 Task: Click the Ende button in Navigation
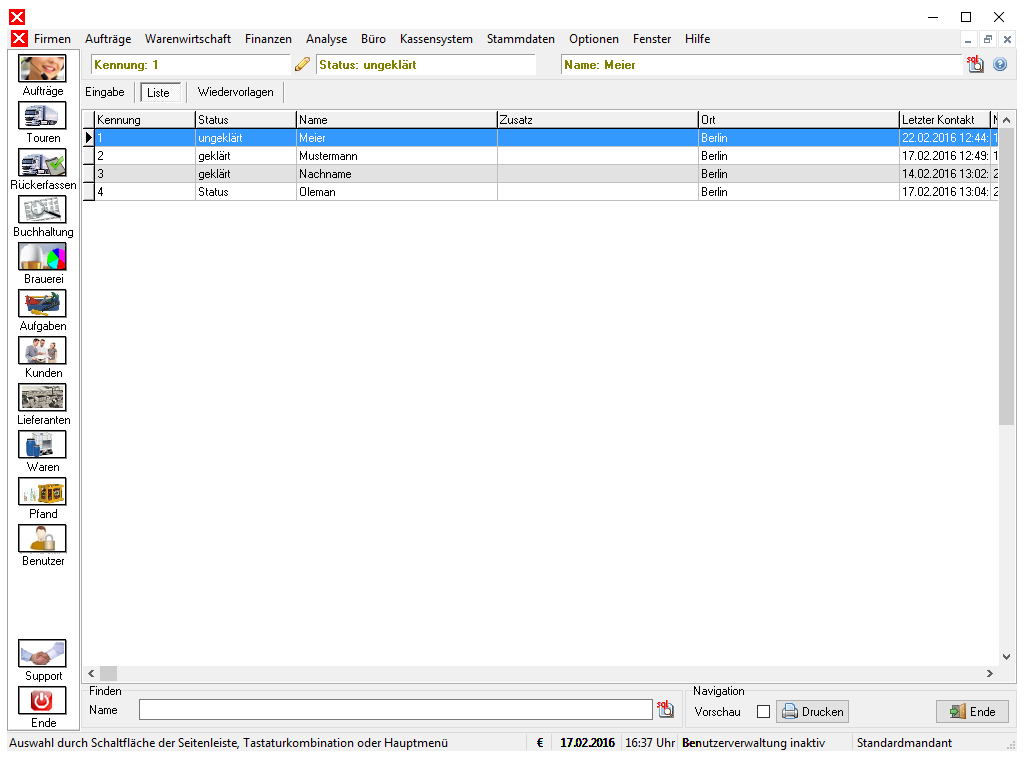(972, 712)
